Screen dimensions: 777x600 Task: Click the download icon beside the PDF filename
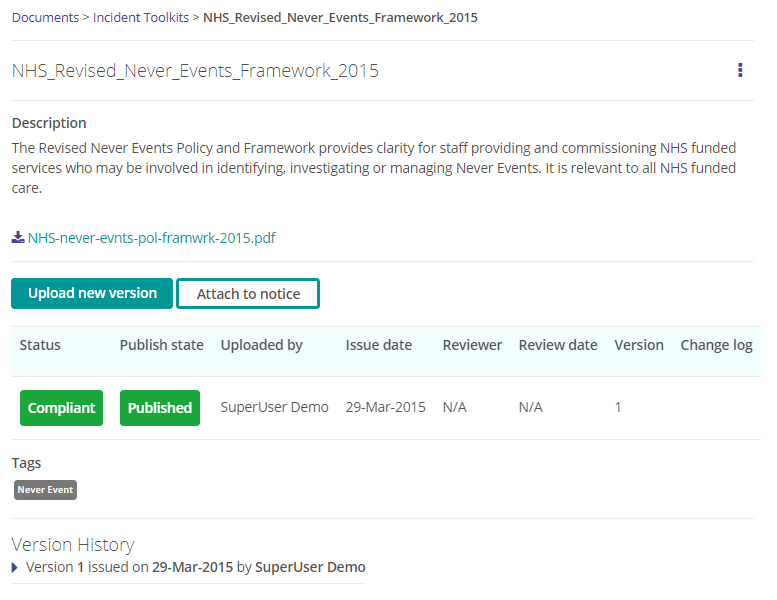pos(18,238)
